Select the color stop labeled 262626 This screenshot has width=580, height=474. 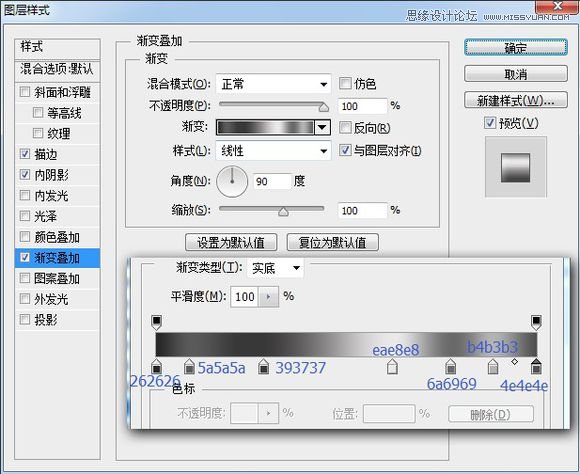156,366
